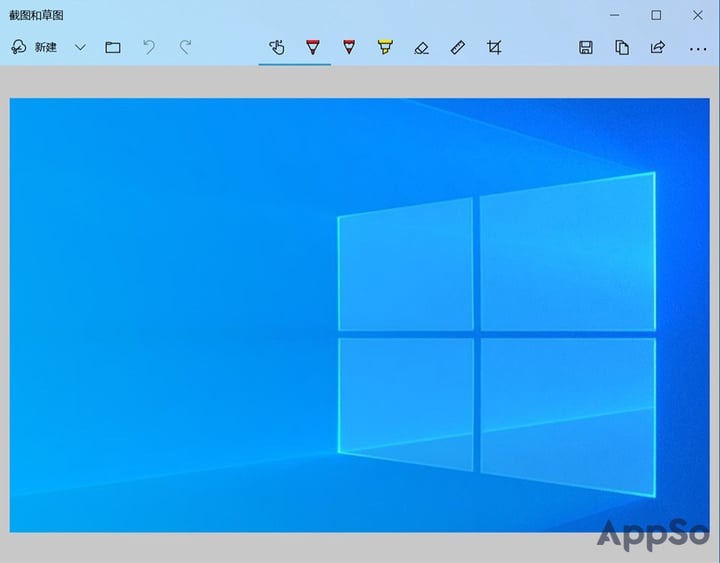Undo the last annotation
Image resolution: width=720 pixels, height=563 pixels.
[x=149, y=47]
